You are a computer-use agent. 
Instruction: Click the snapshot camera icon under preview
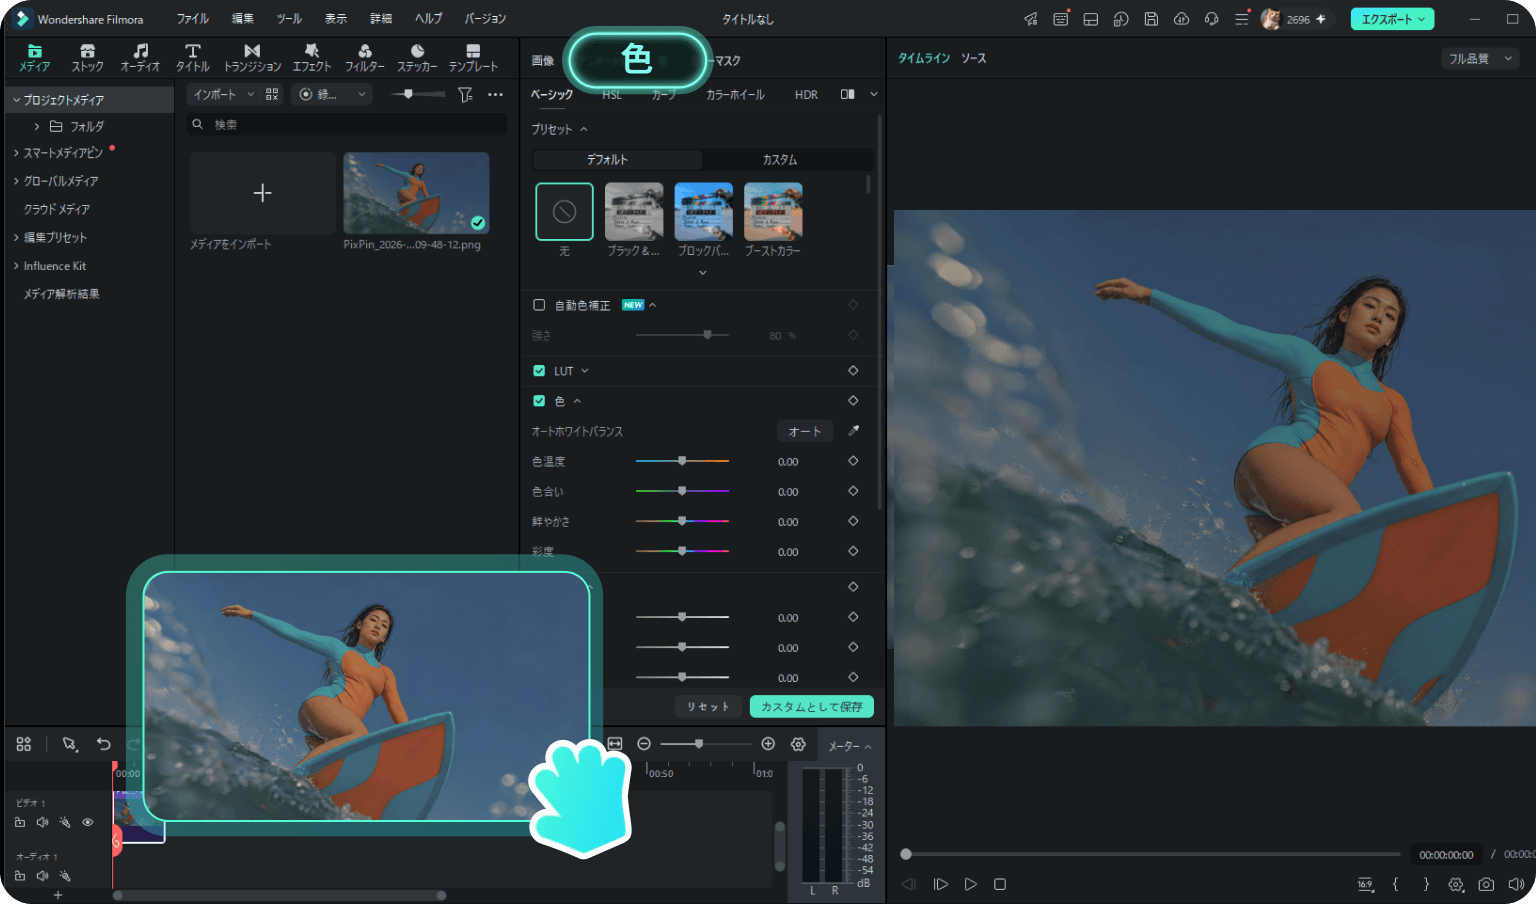coord(1487,884)
